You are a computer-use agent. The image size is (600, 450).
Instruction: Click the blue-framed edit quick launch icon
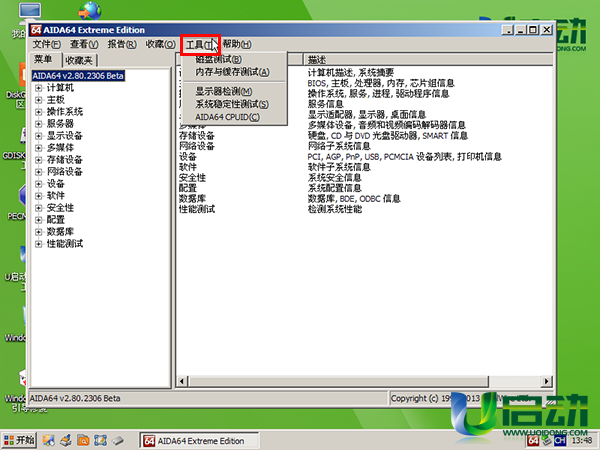coord(101,440)
